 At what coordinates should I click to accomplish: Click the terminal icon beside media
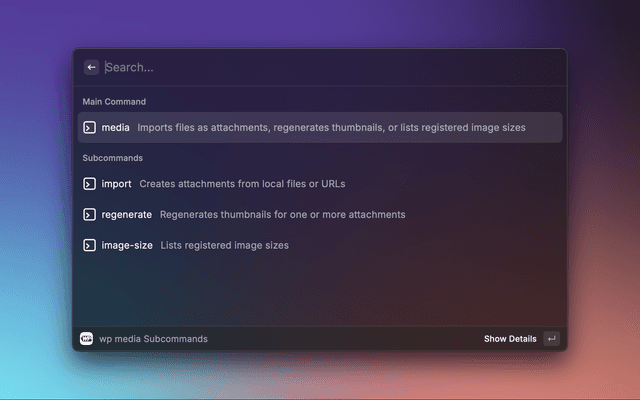[x=89, y=128]
